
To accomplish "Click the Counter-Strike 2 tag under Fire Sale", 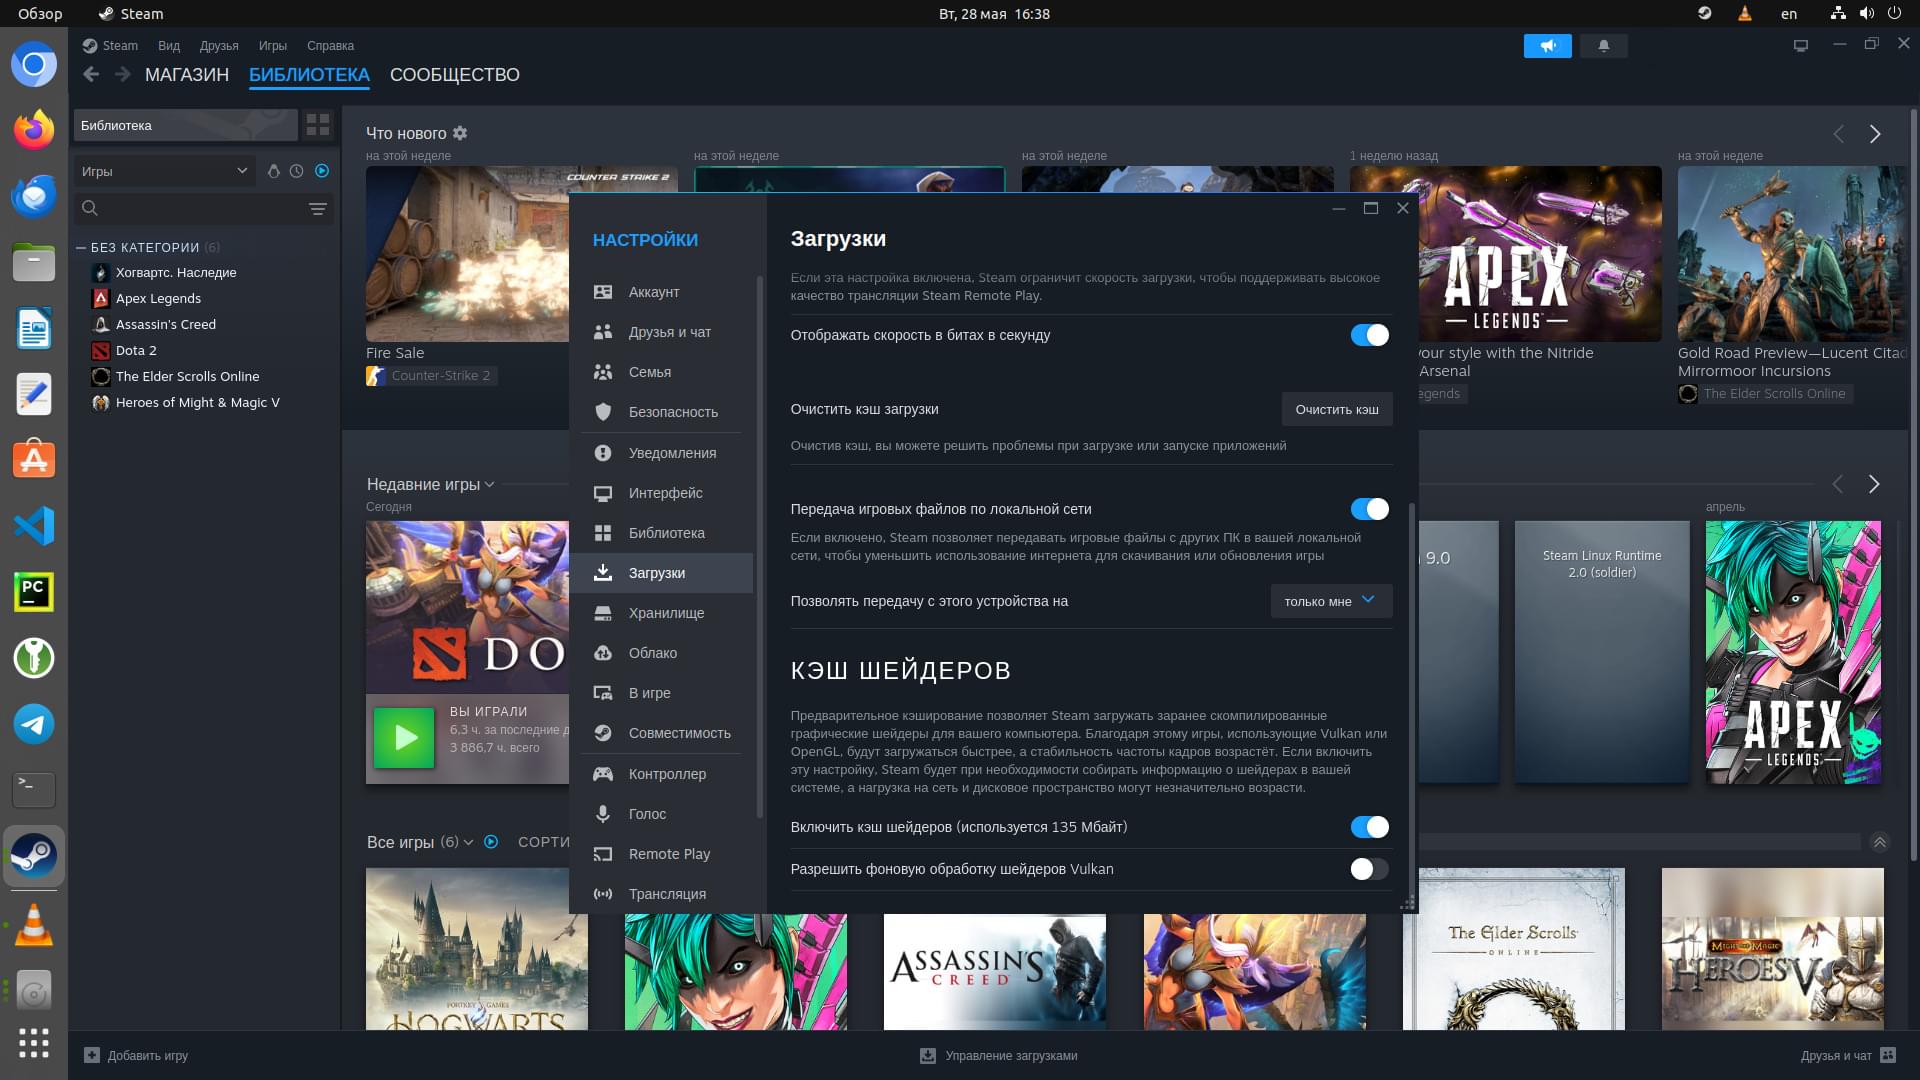I will 432,376.
